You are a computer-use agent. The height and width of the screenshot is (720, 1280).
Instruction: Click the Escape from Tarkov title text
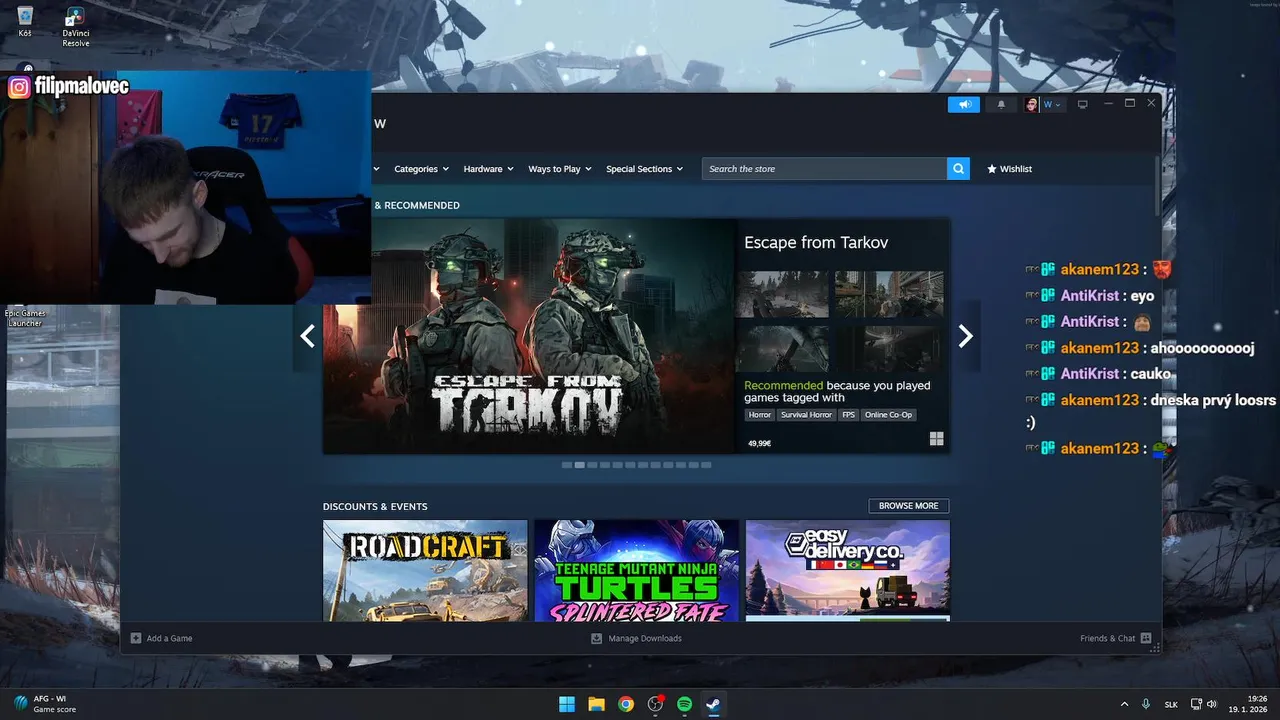pos(816,242)
